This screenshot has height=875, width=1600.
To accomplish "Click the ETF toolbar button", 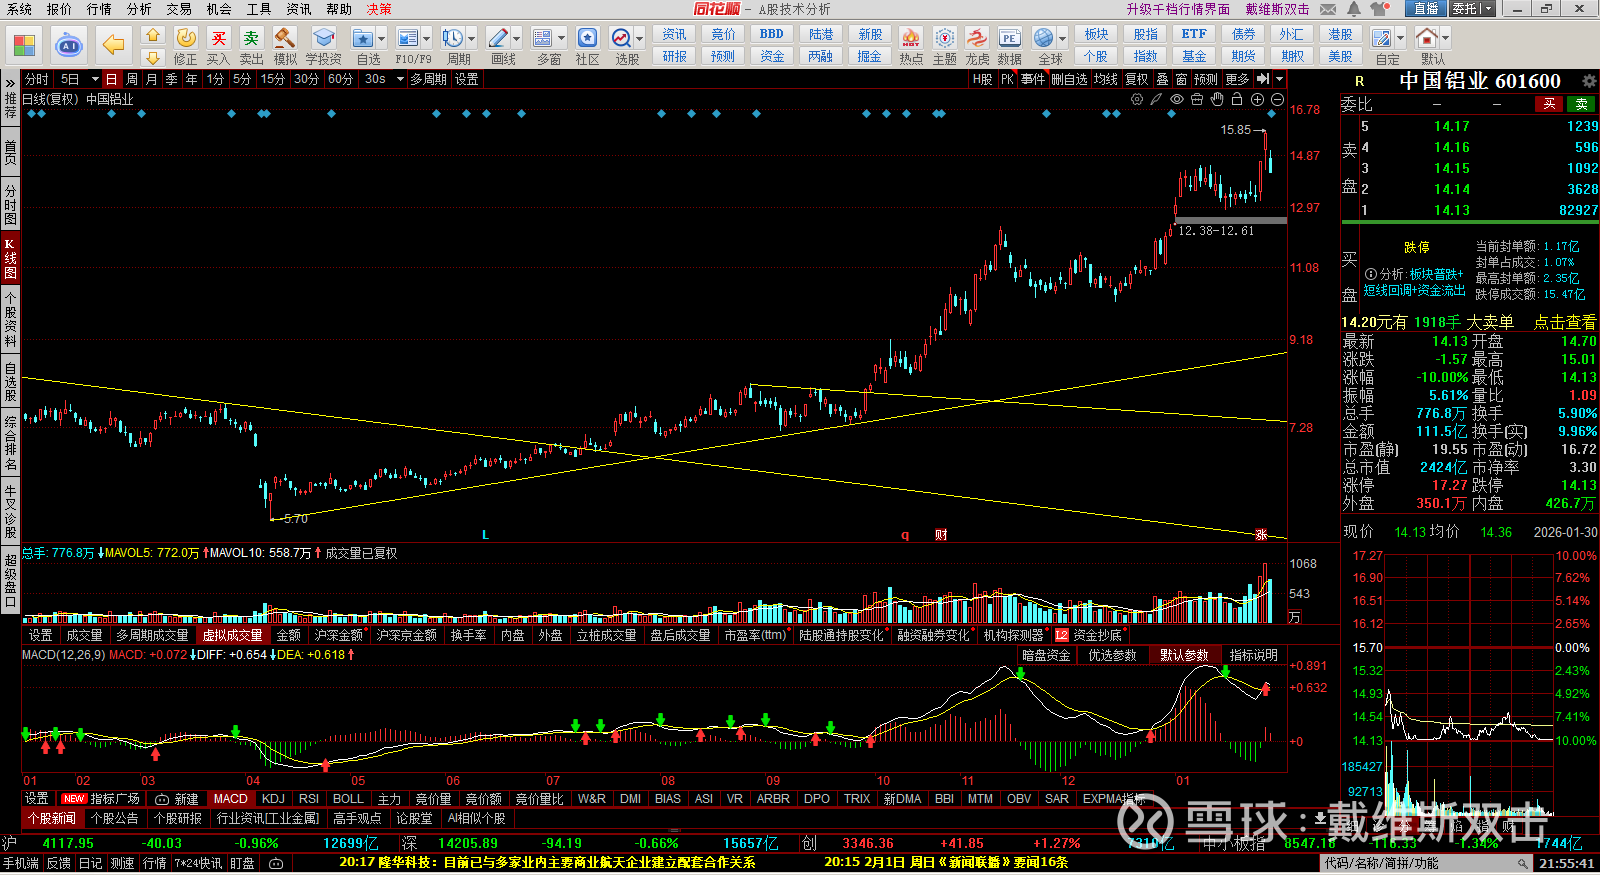I will tap(1194, 34).
